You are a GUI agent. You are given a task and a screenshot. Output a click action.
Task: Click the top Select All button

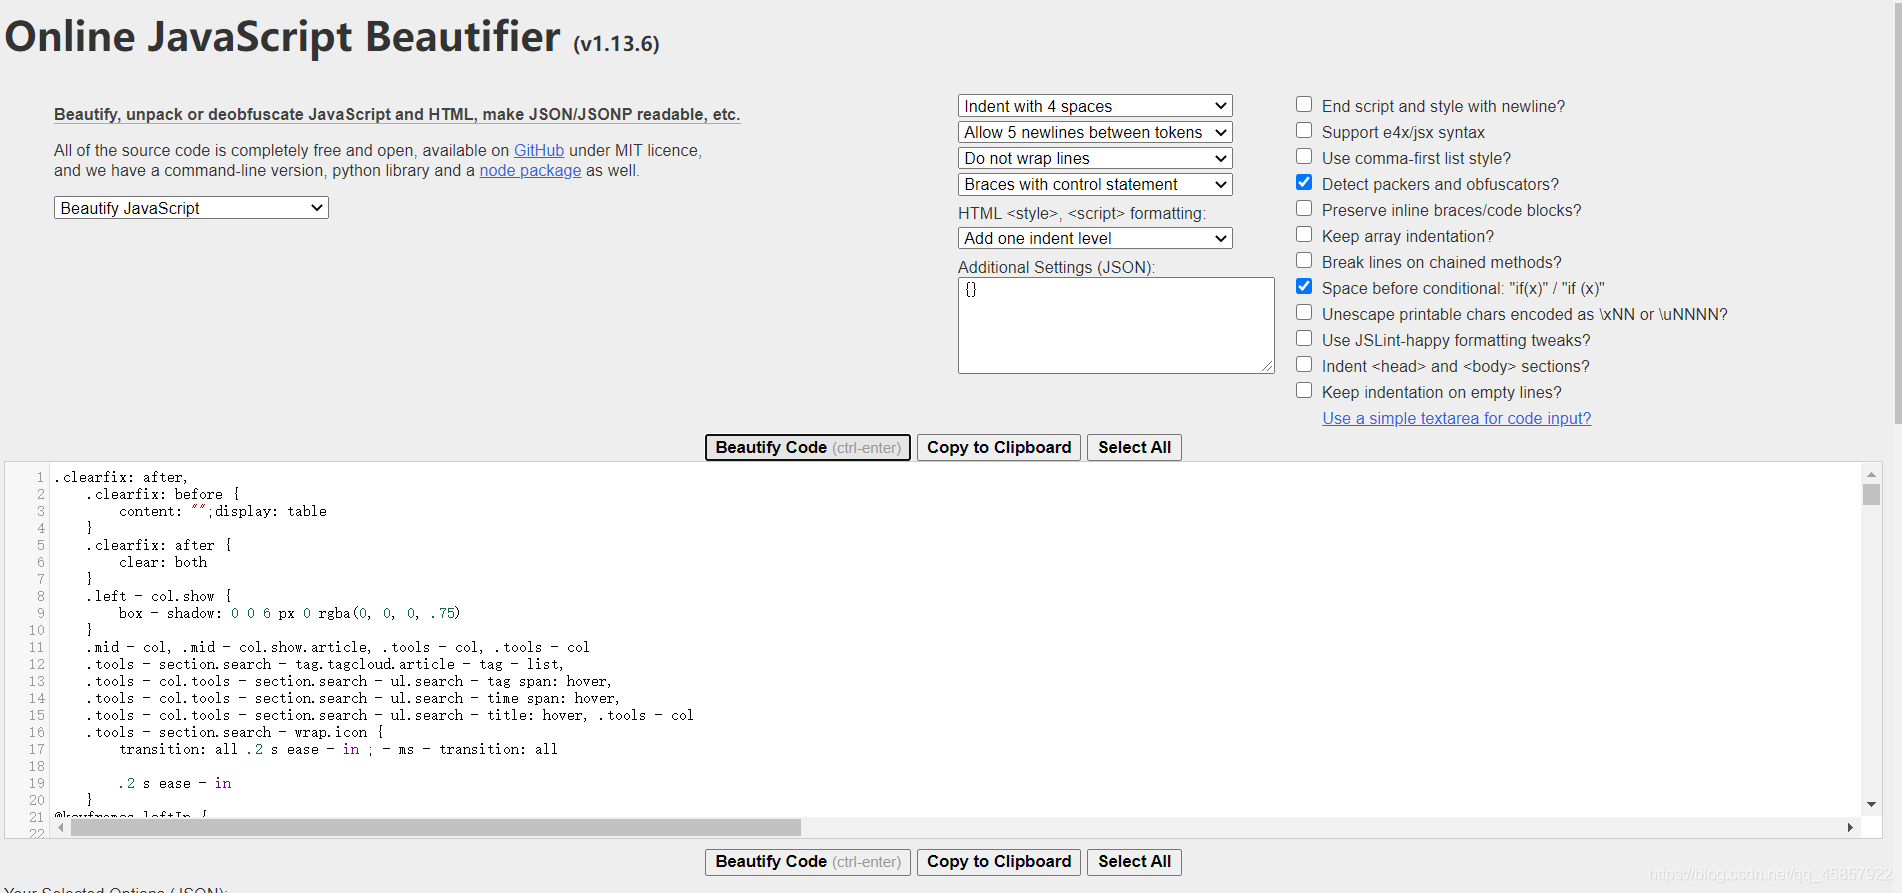click(1134, 447)
